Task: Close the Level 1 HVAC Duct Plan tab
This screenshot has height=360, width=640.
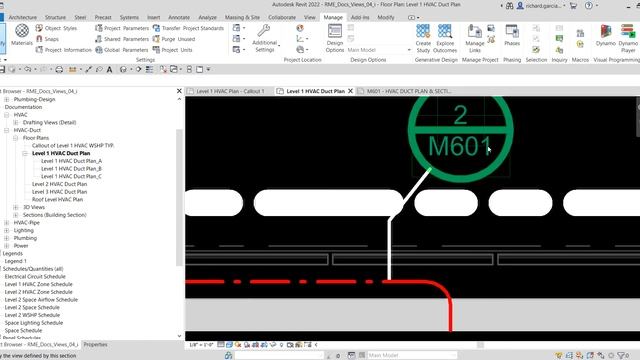Action: point(350,91)
